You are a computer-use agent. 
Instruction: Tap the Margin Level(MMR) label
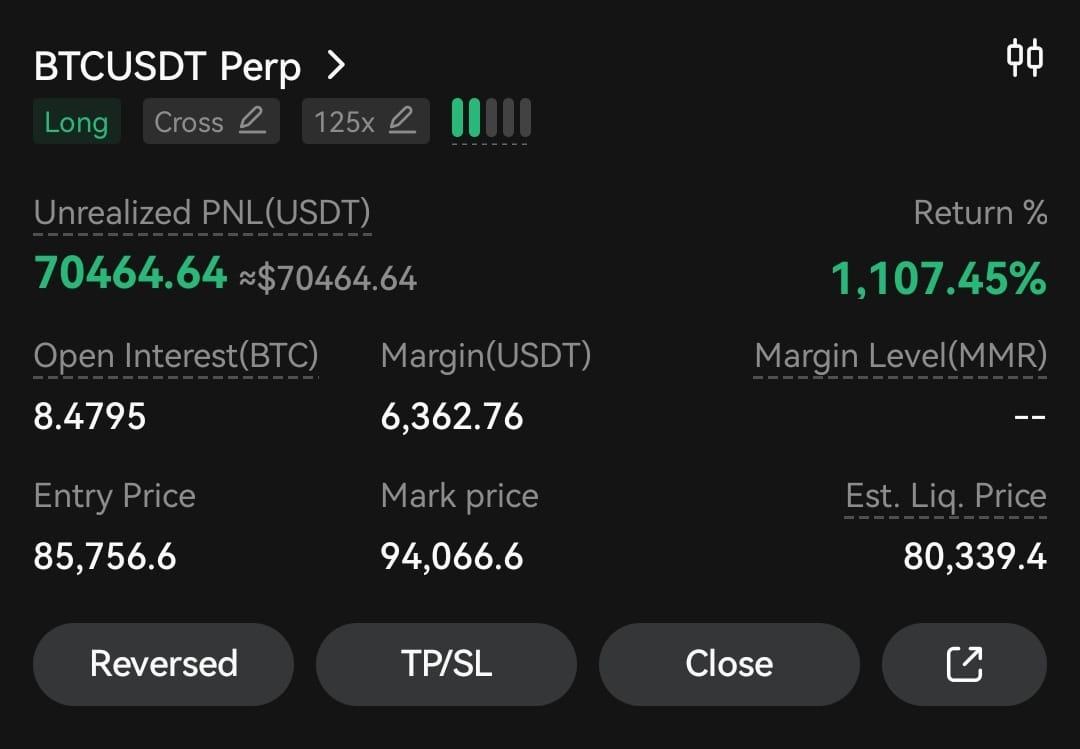click(x=900, y=356)
